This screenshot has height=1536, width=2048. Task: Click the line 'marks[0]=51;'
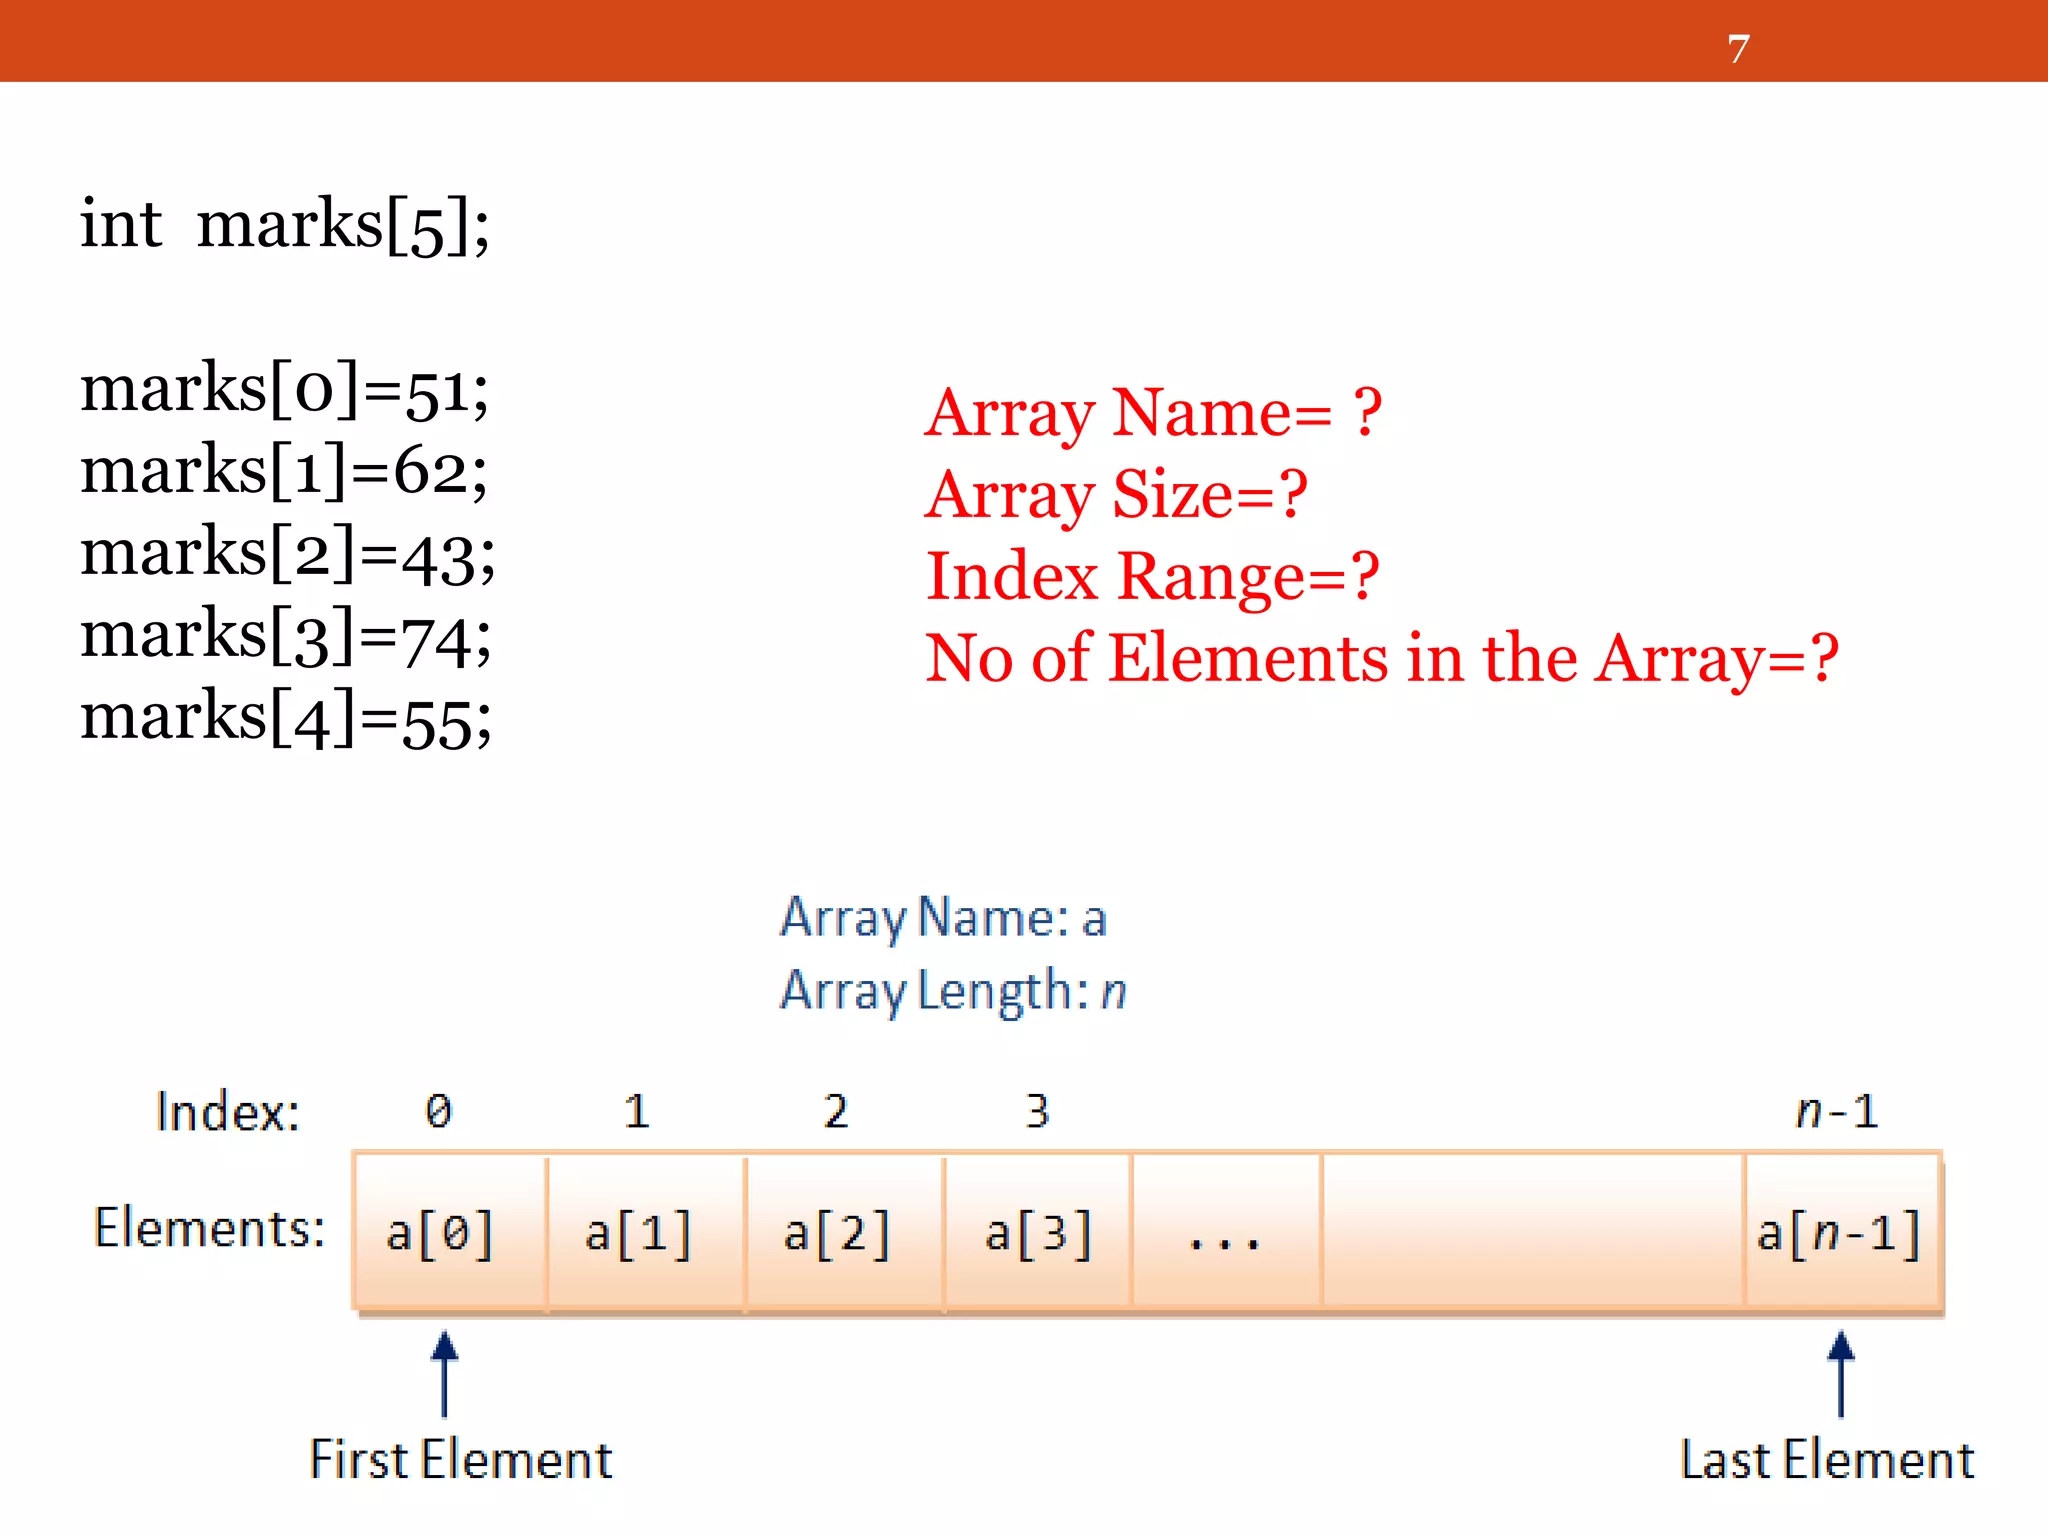pyautogui.click(x=285, y=389)
